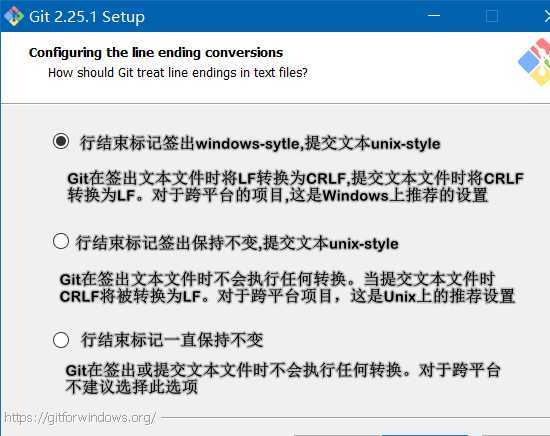Click the description advising against this for cross-platform

tap(283, 378)
